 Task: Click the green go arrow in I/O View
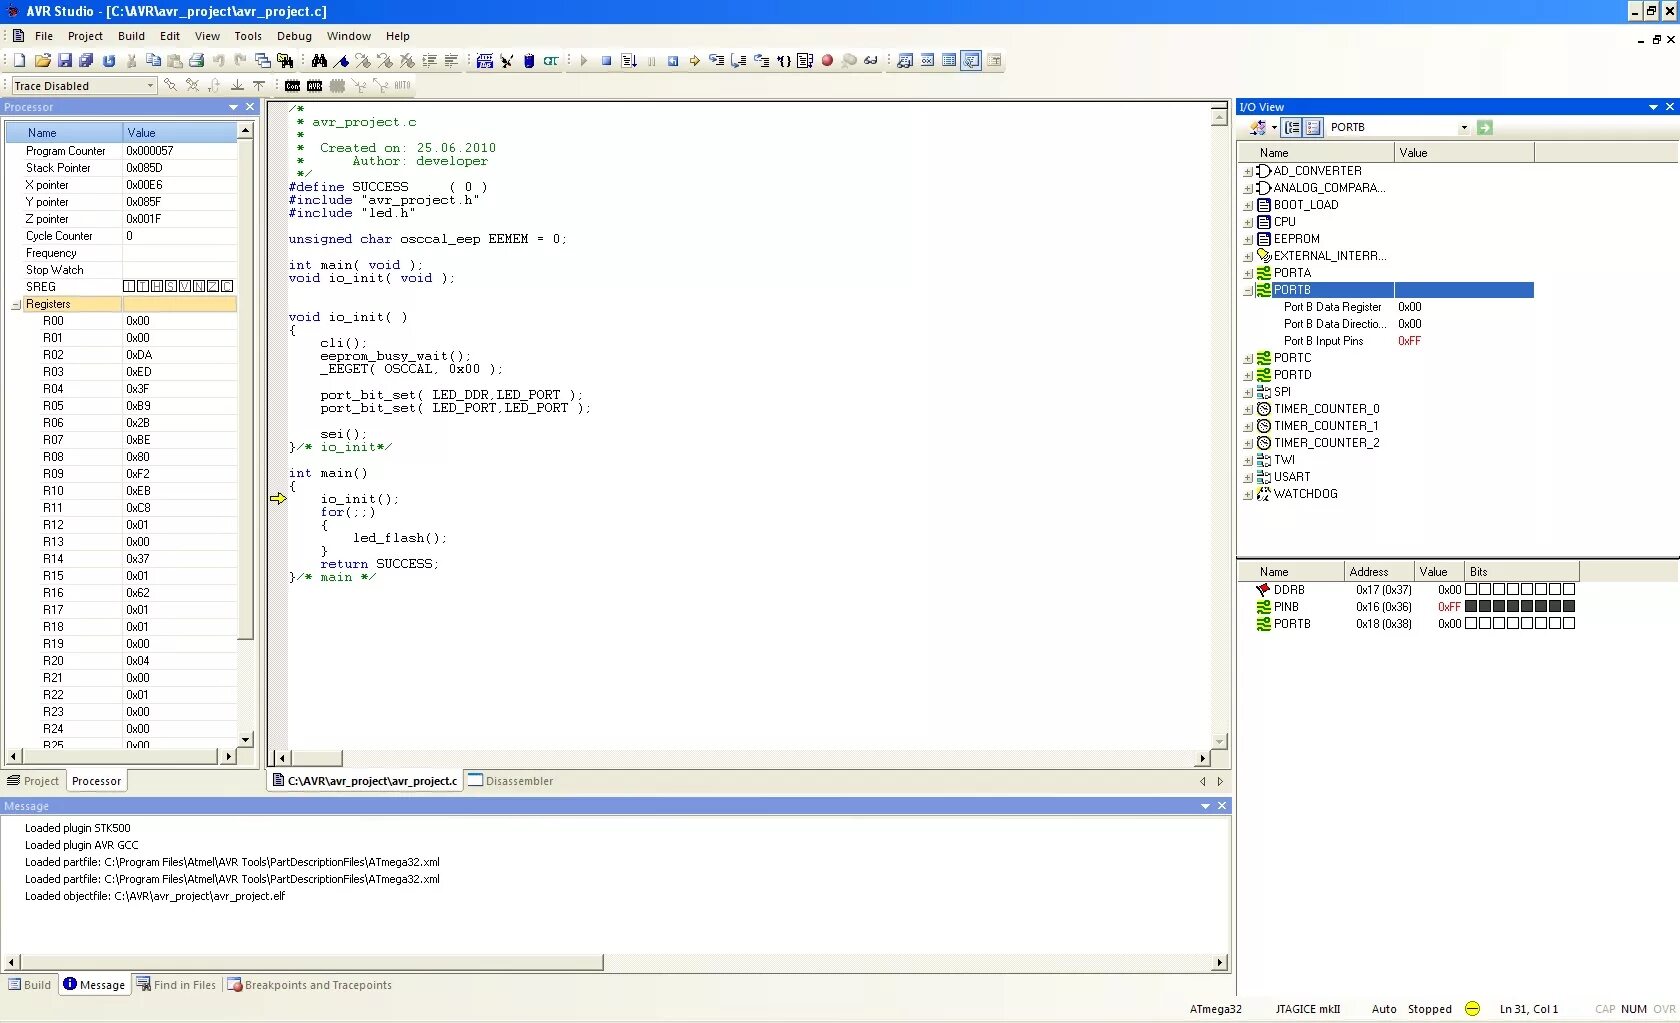click(1485, 128)
